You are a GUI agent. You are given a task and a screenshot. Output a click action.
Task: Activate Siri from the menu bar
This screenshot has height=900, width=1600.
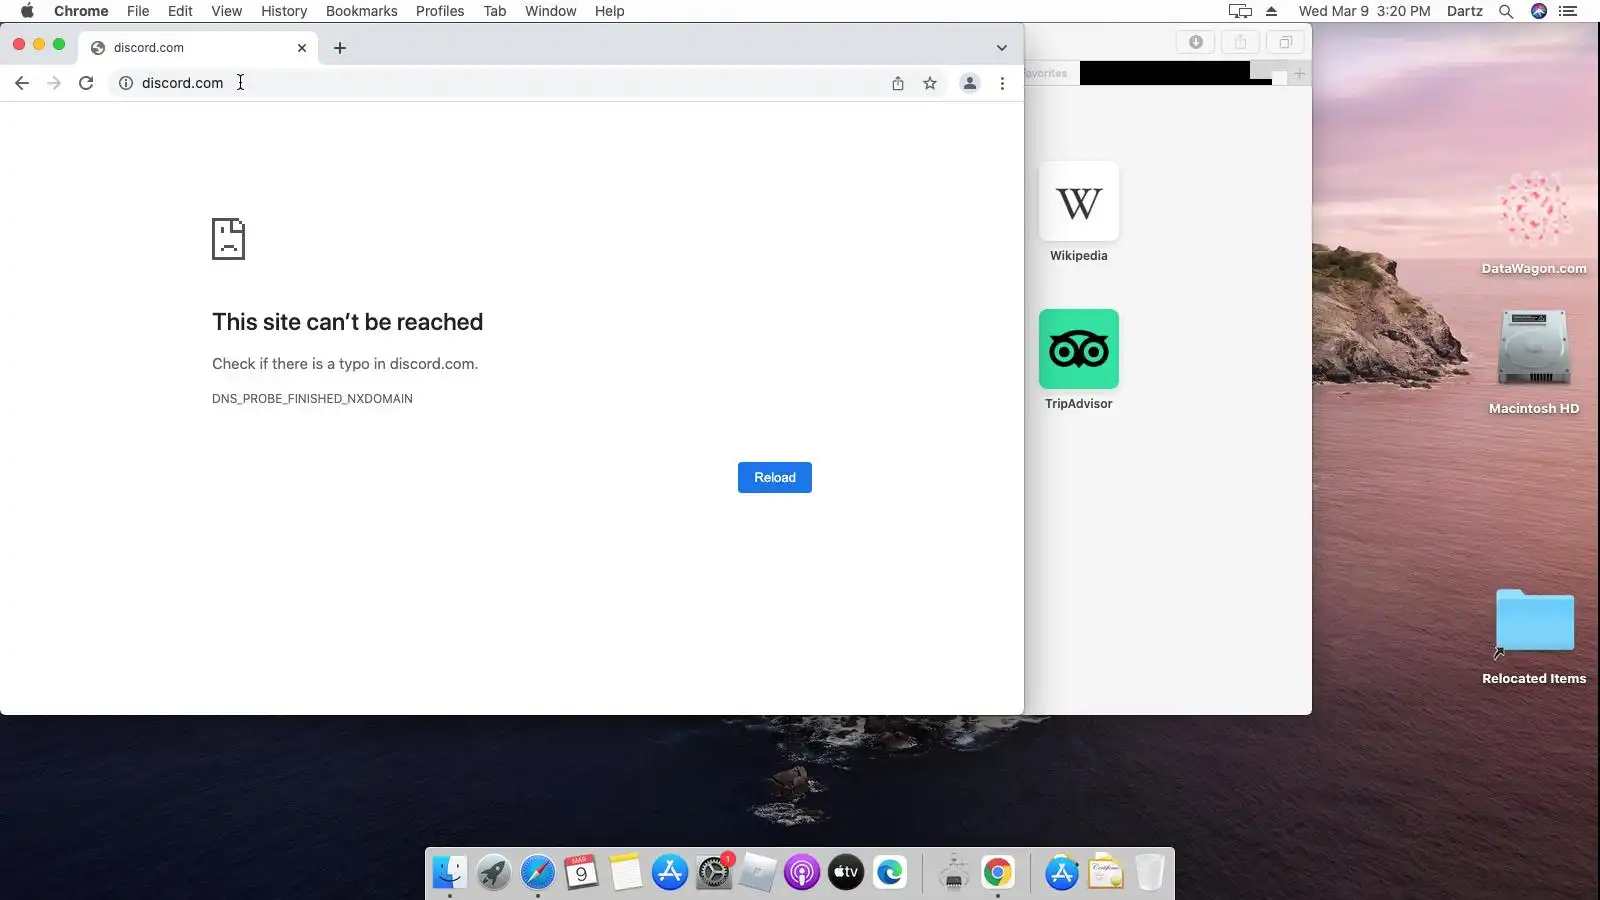point(1539,11)
